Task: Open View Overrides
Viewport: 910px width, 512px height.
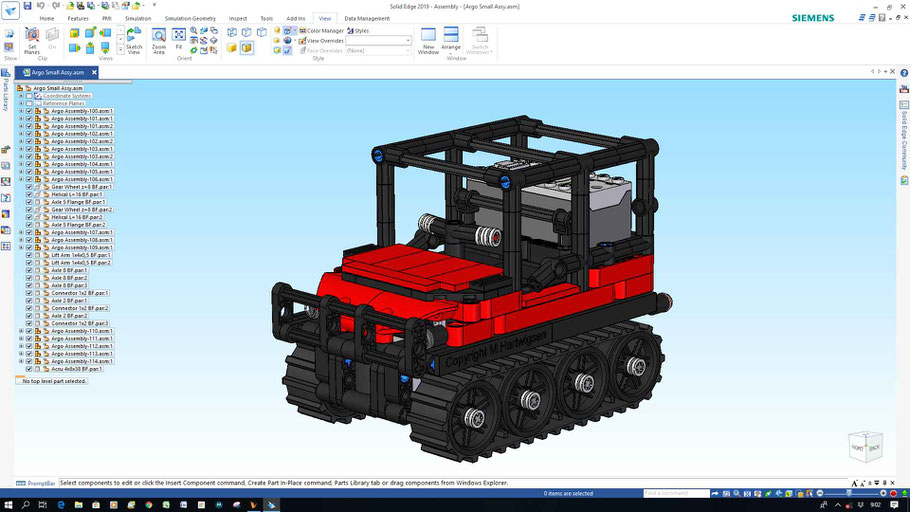Action: [x=321, y=41]
